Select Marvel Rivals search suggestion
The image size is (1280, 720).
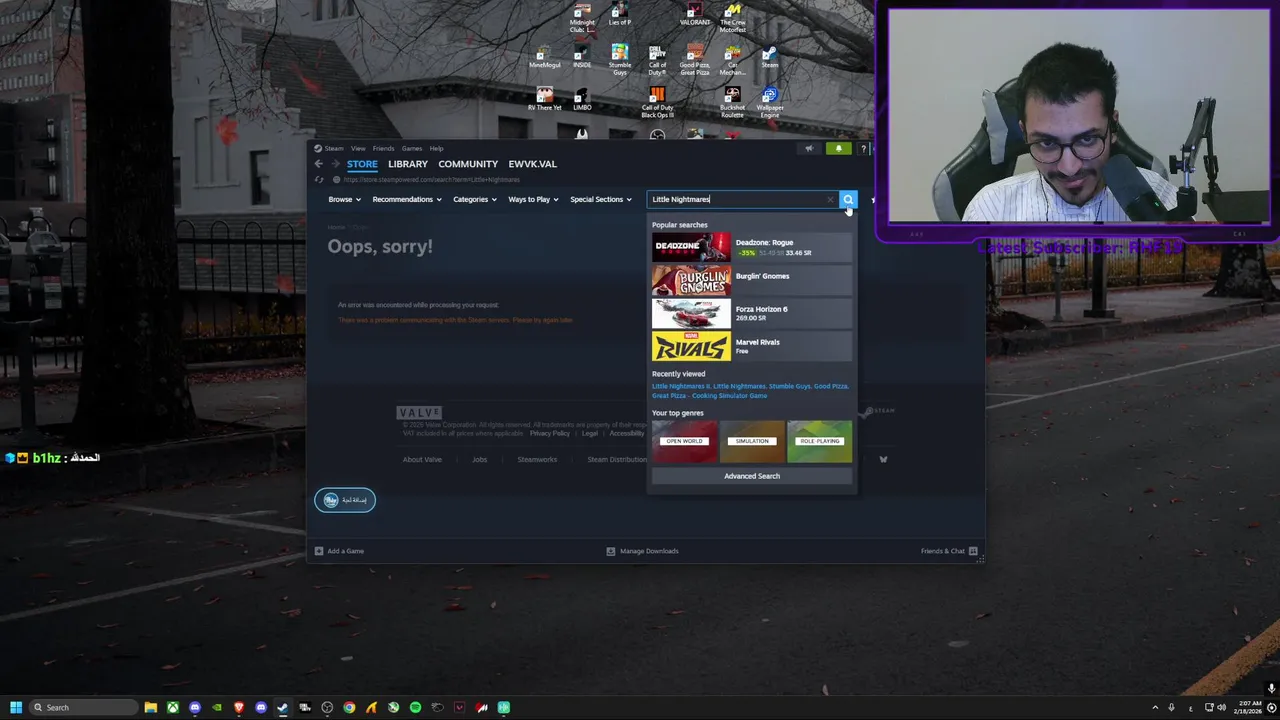point(752,346)
